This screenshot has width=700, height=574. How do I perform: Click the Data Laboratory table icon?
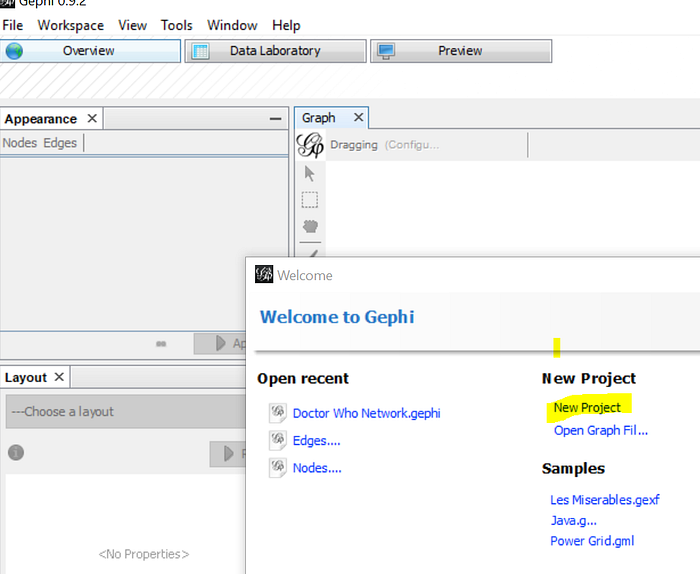pyautogui.click(x=200, y=51)
